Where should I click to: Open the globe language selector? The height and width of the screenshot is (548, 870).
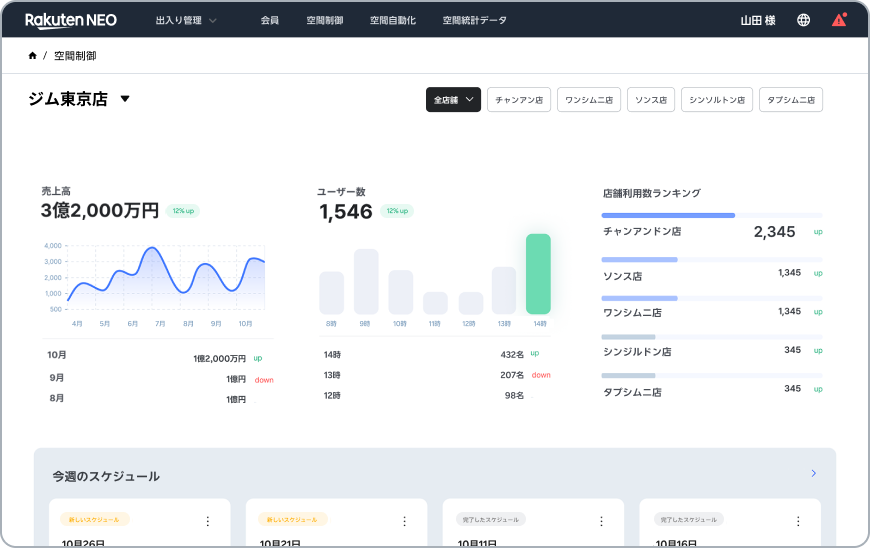pos(803,20)
